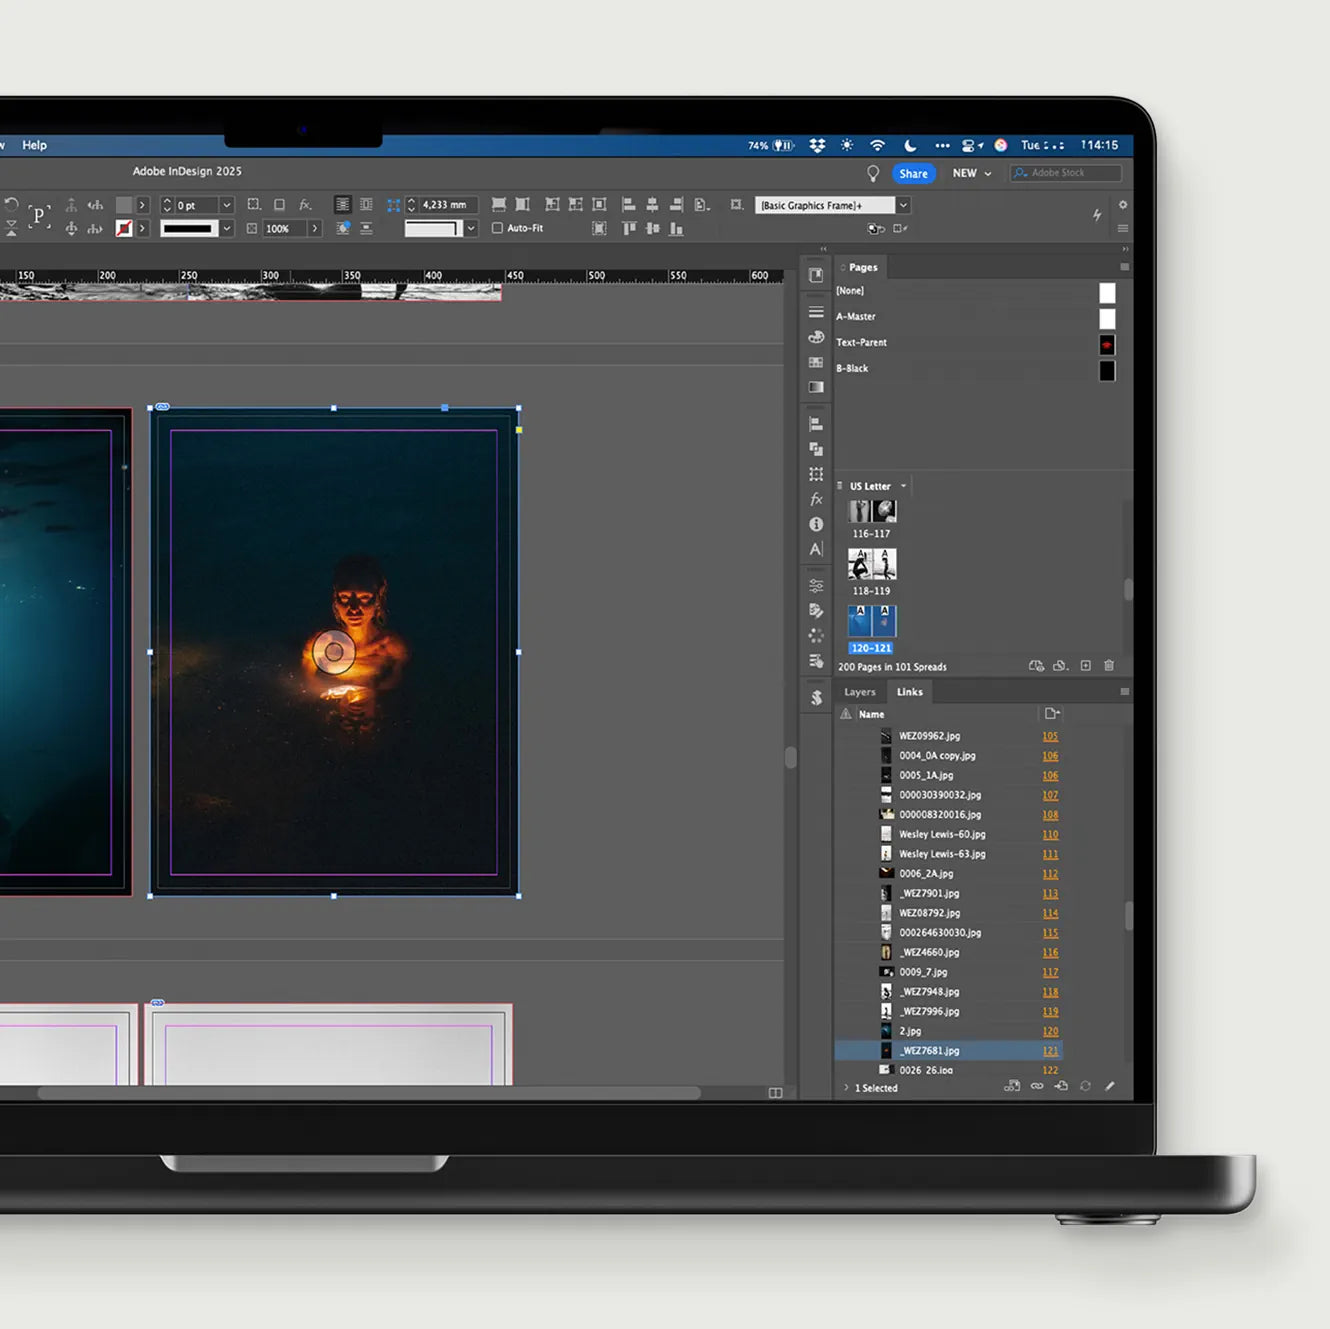Screen dimensions: 1330x1329
Task: Select the 116-117 spread thumbnail
Action: click(872, 512)
